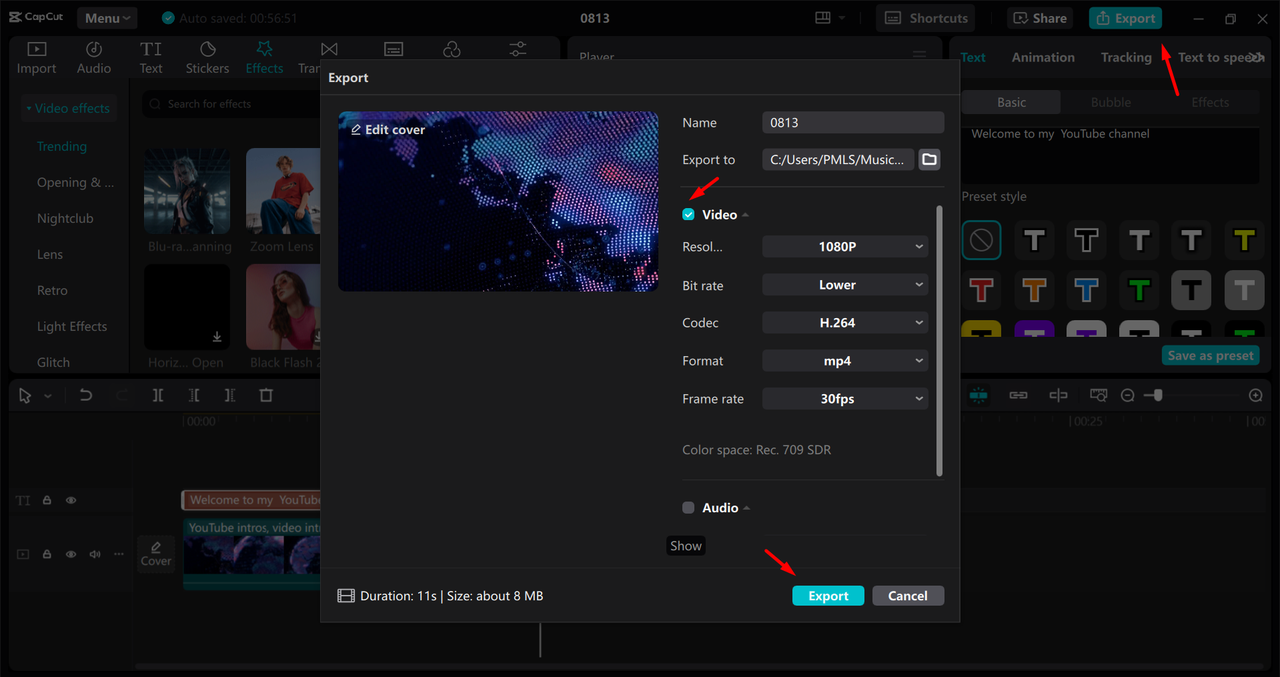Click the player layout icon in title bar
1280x677 pixels.
(823, 18)
